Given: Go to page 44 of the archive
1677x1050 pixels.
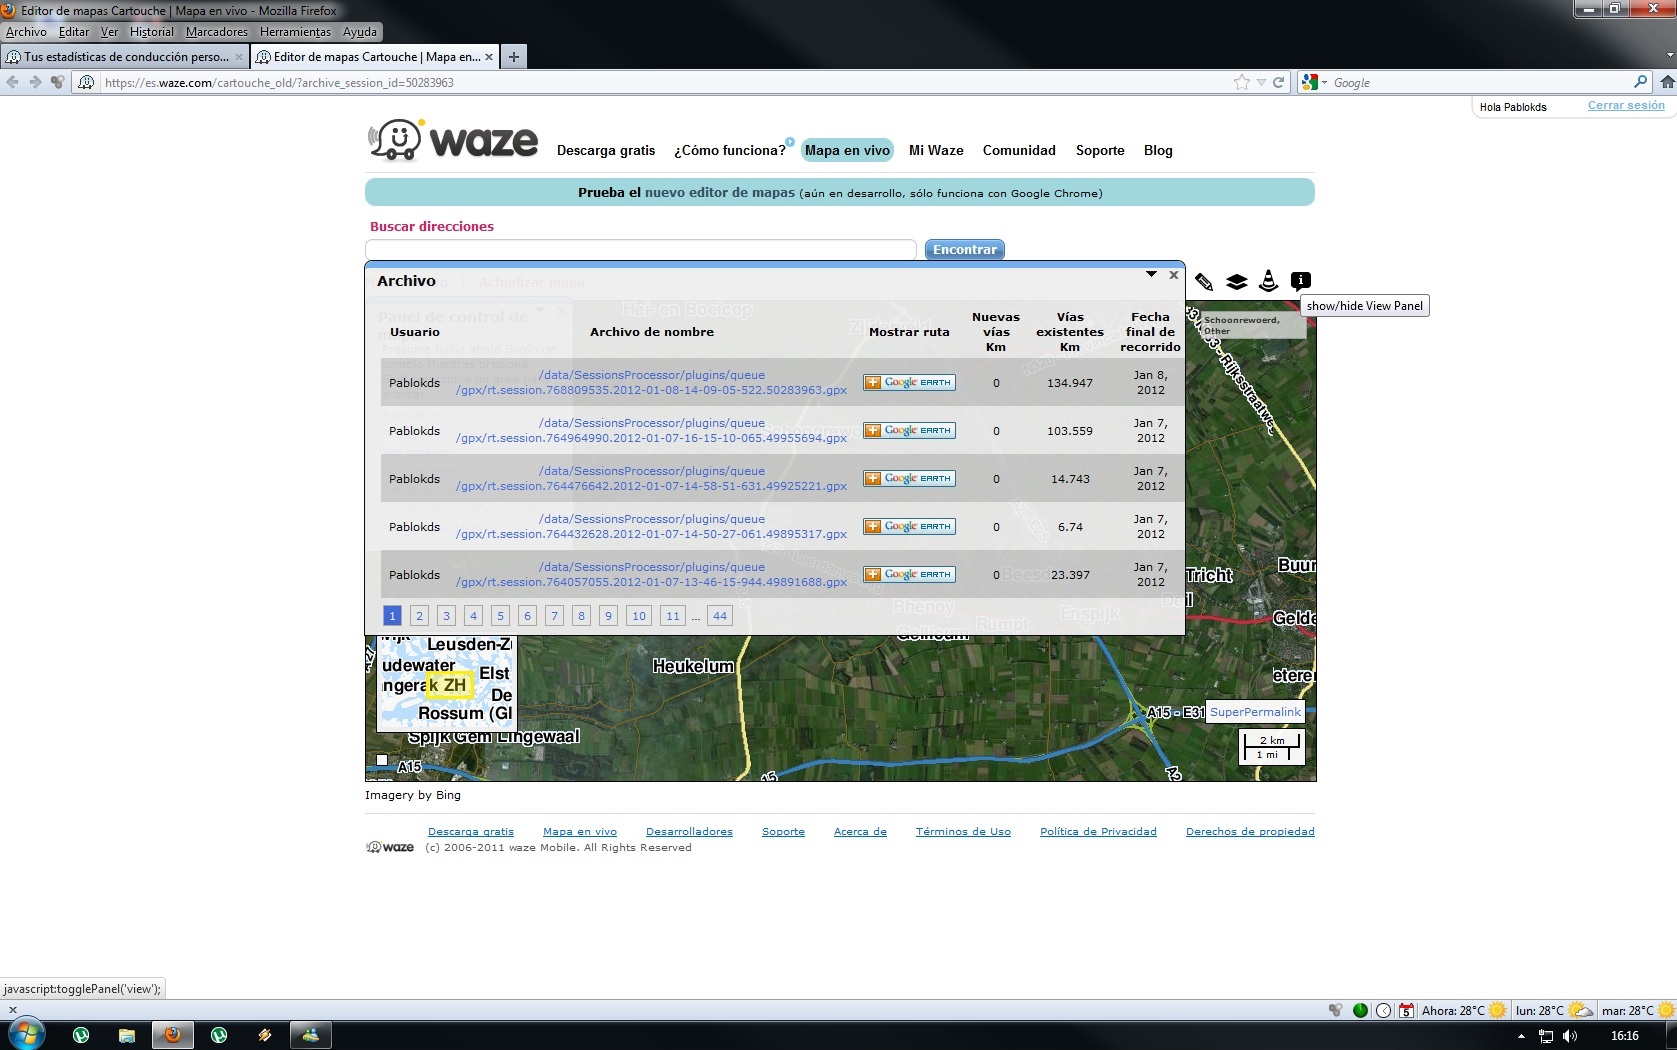Looking at the screenshot, I should [x=720, y=616].
